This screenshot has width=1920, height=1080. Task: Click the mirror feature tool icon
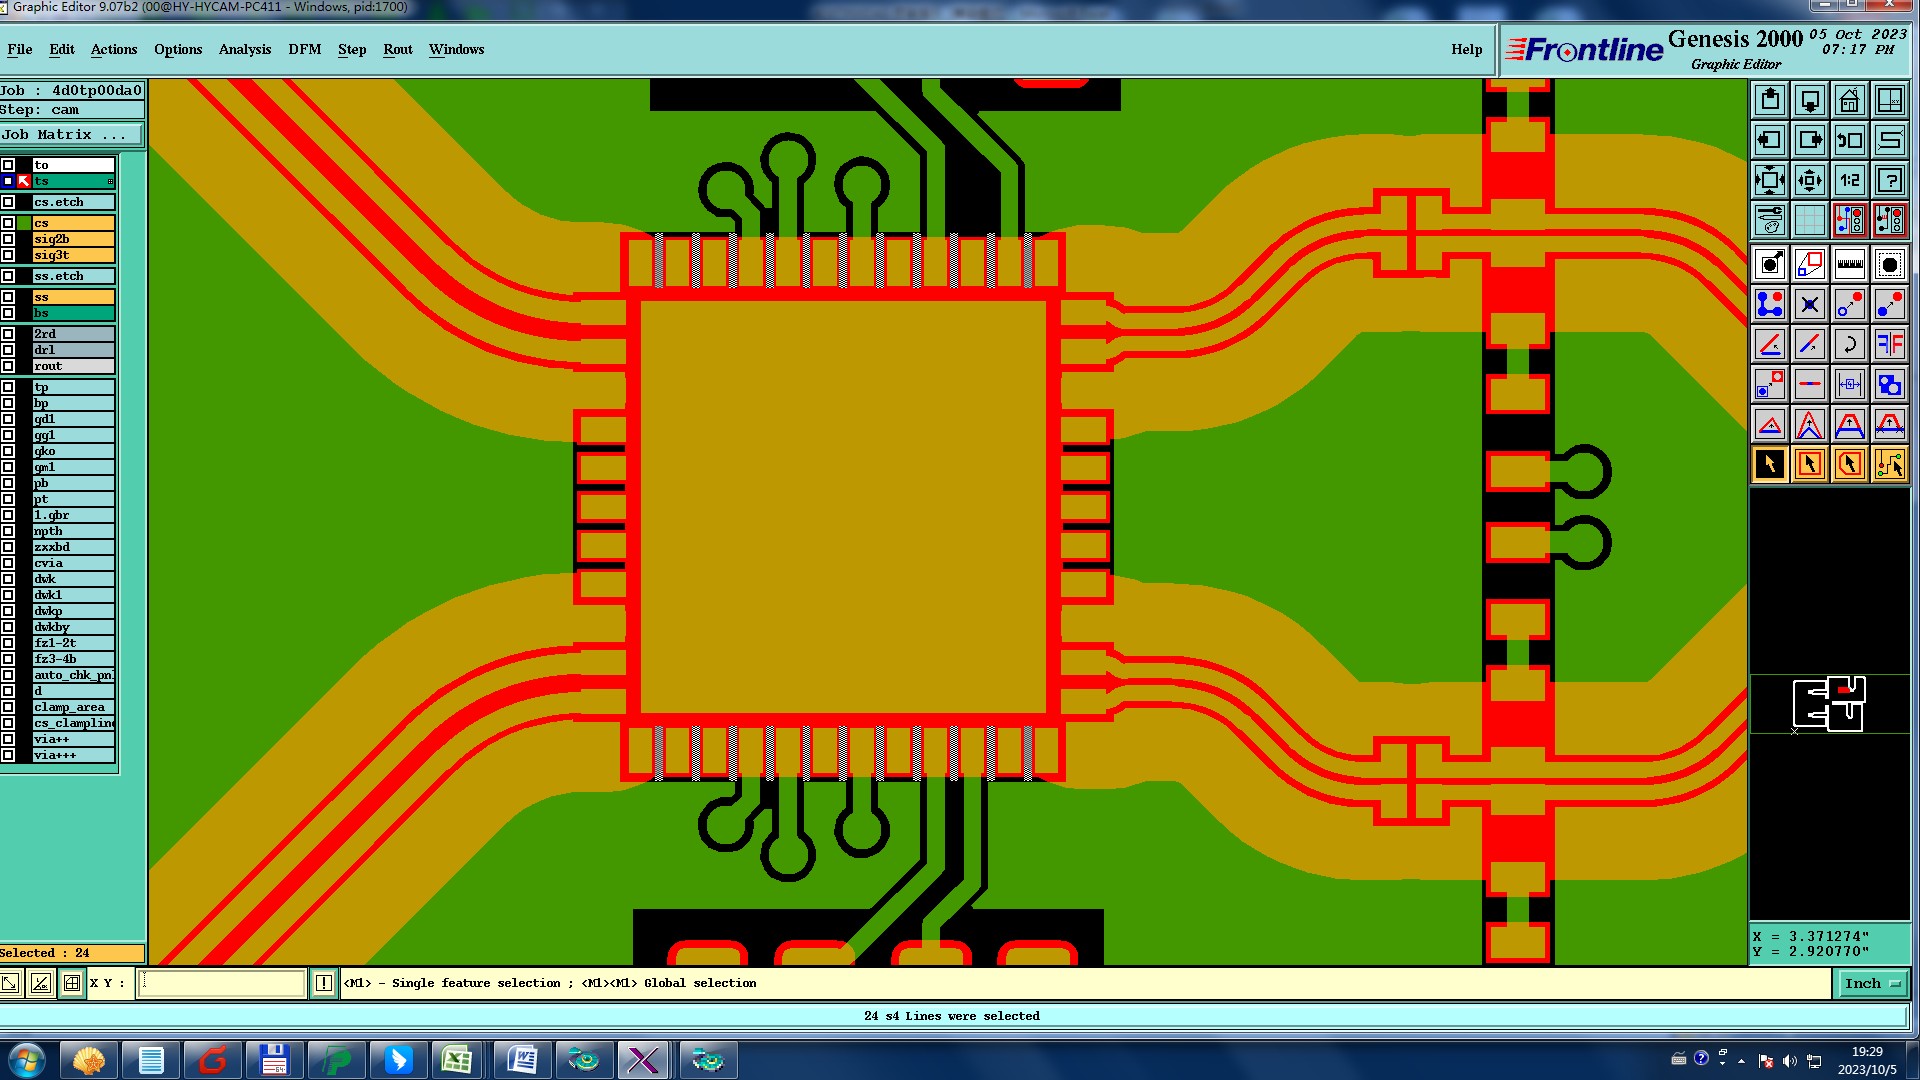[x=1889, y=344]
